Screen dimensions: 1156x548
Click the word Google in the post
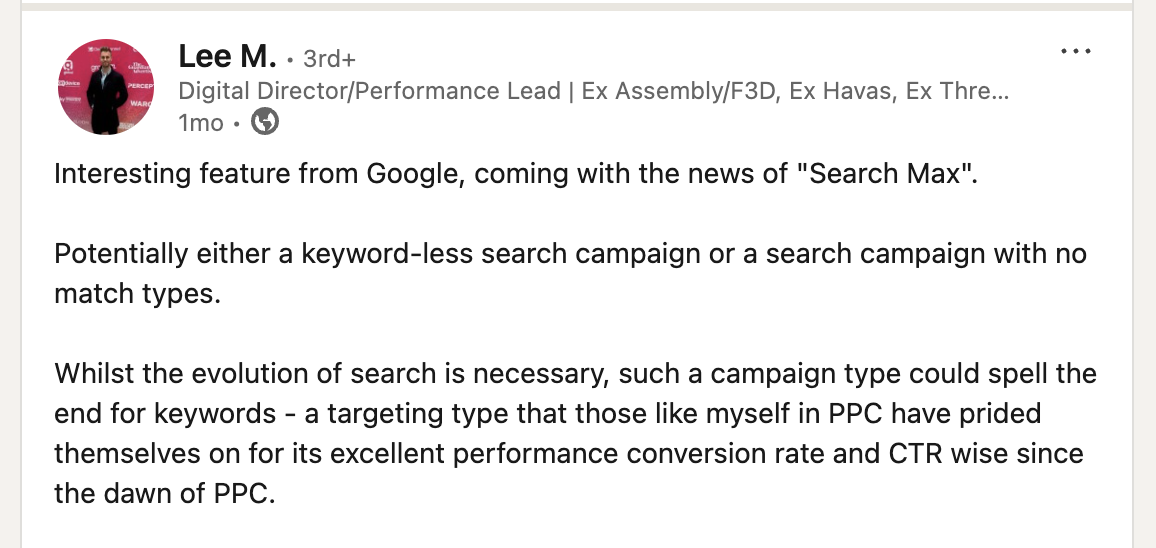coord(415,176)
